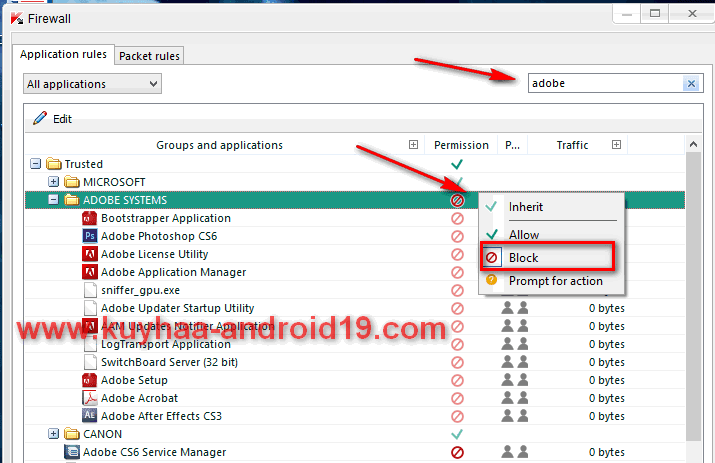Click 0 bytes in Adobe CS6 Service Manager row
Viewport: 715px width, 463px height.
click(x=606, y=452)
